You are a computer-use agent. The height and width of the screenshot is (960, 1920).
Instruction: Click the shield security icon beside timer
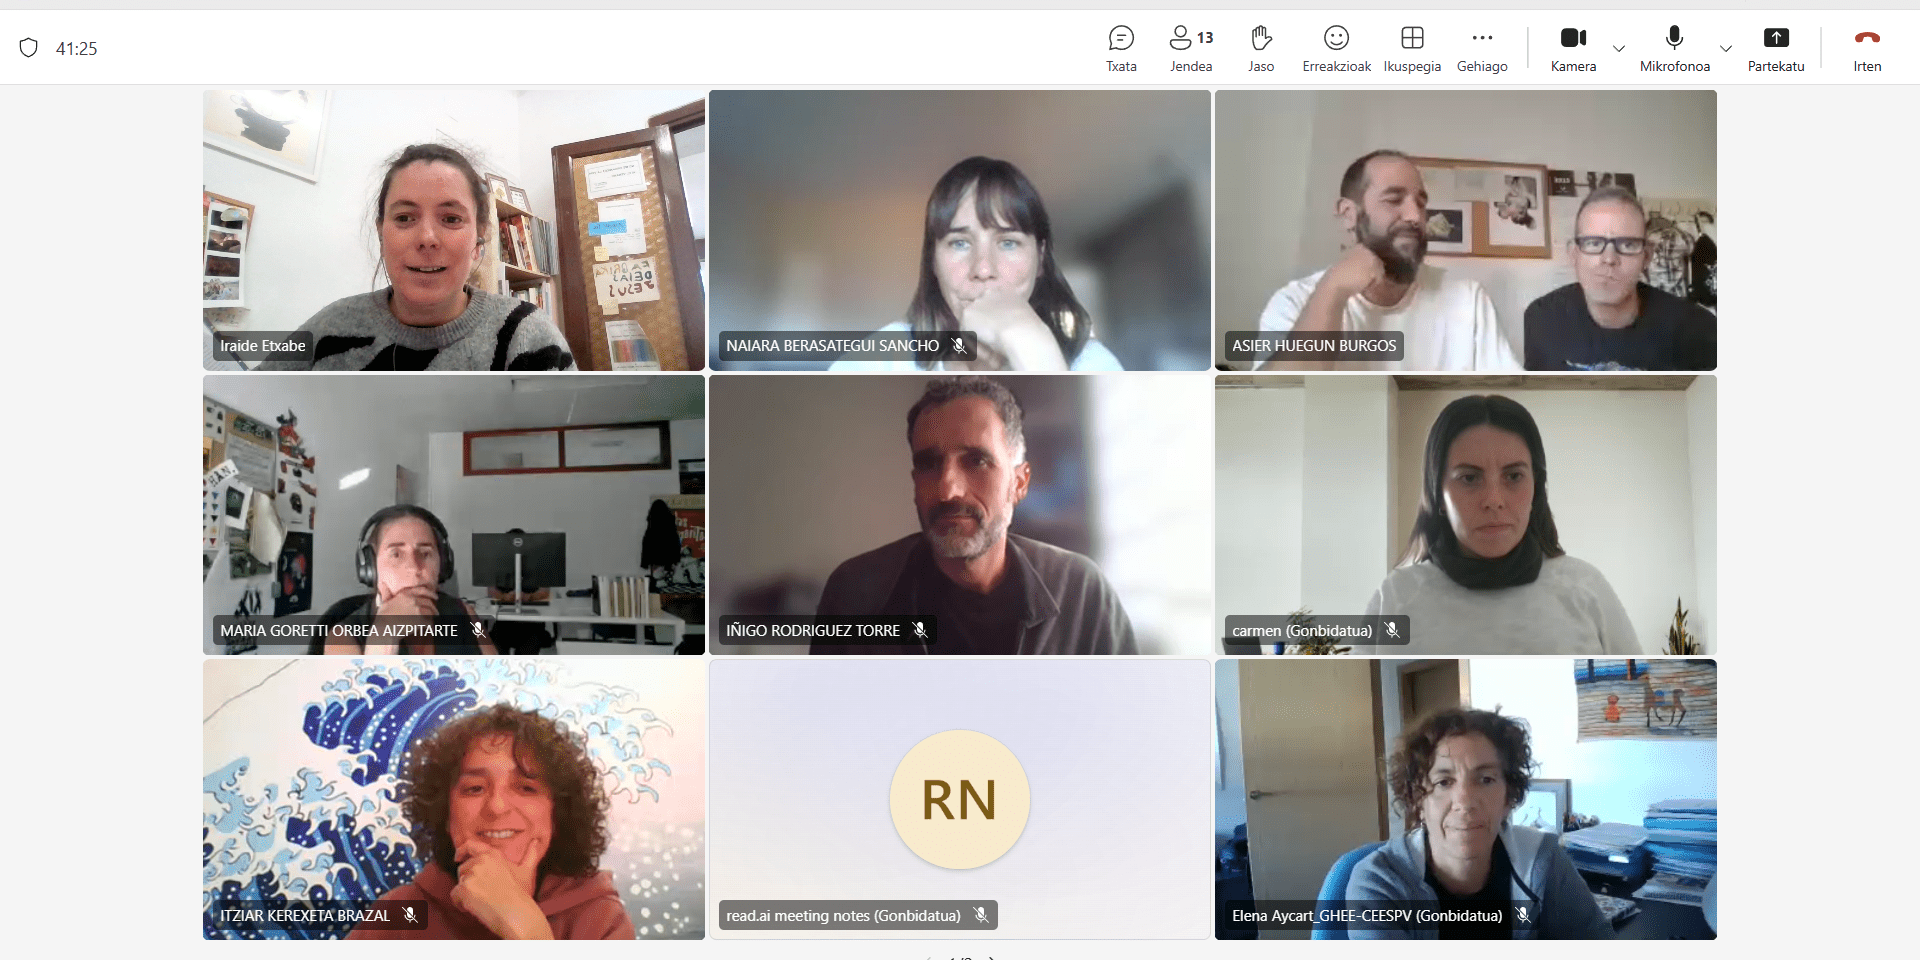(x=29, y=48)
